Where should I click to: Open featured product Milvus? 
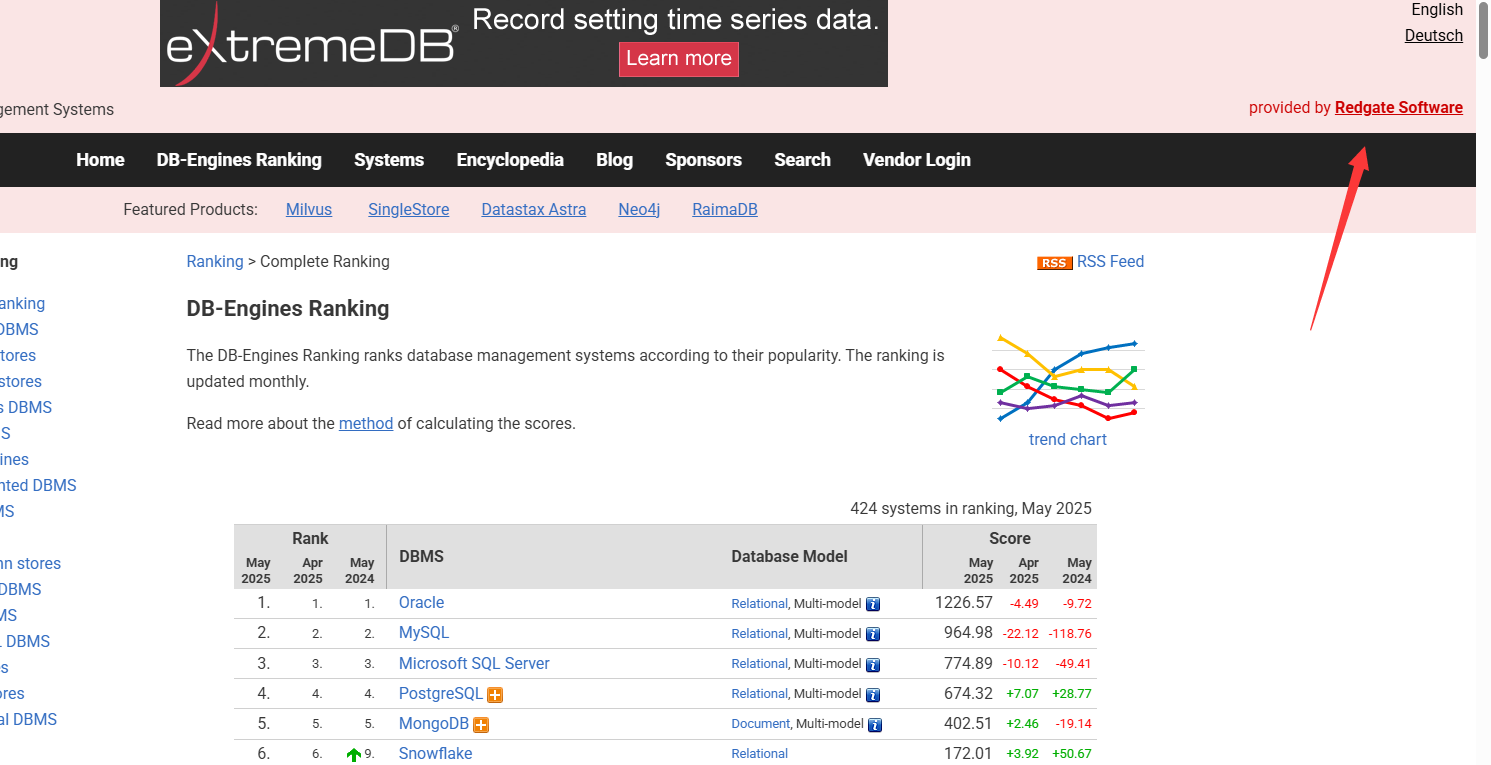point(309,210)
